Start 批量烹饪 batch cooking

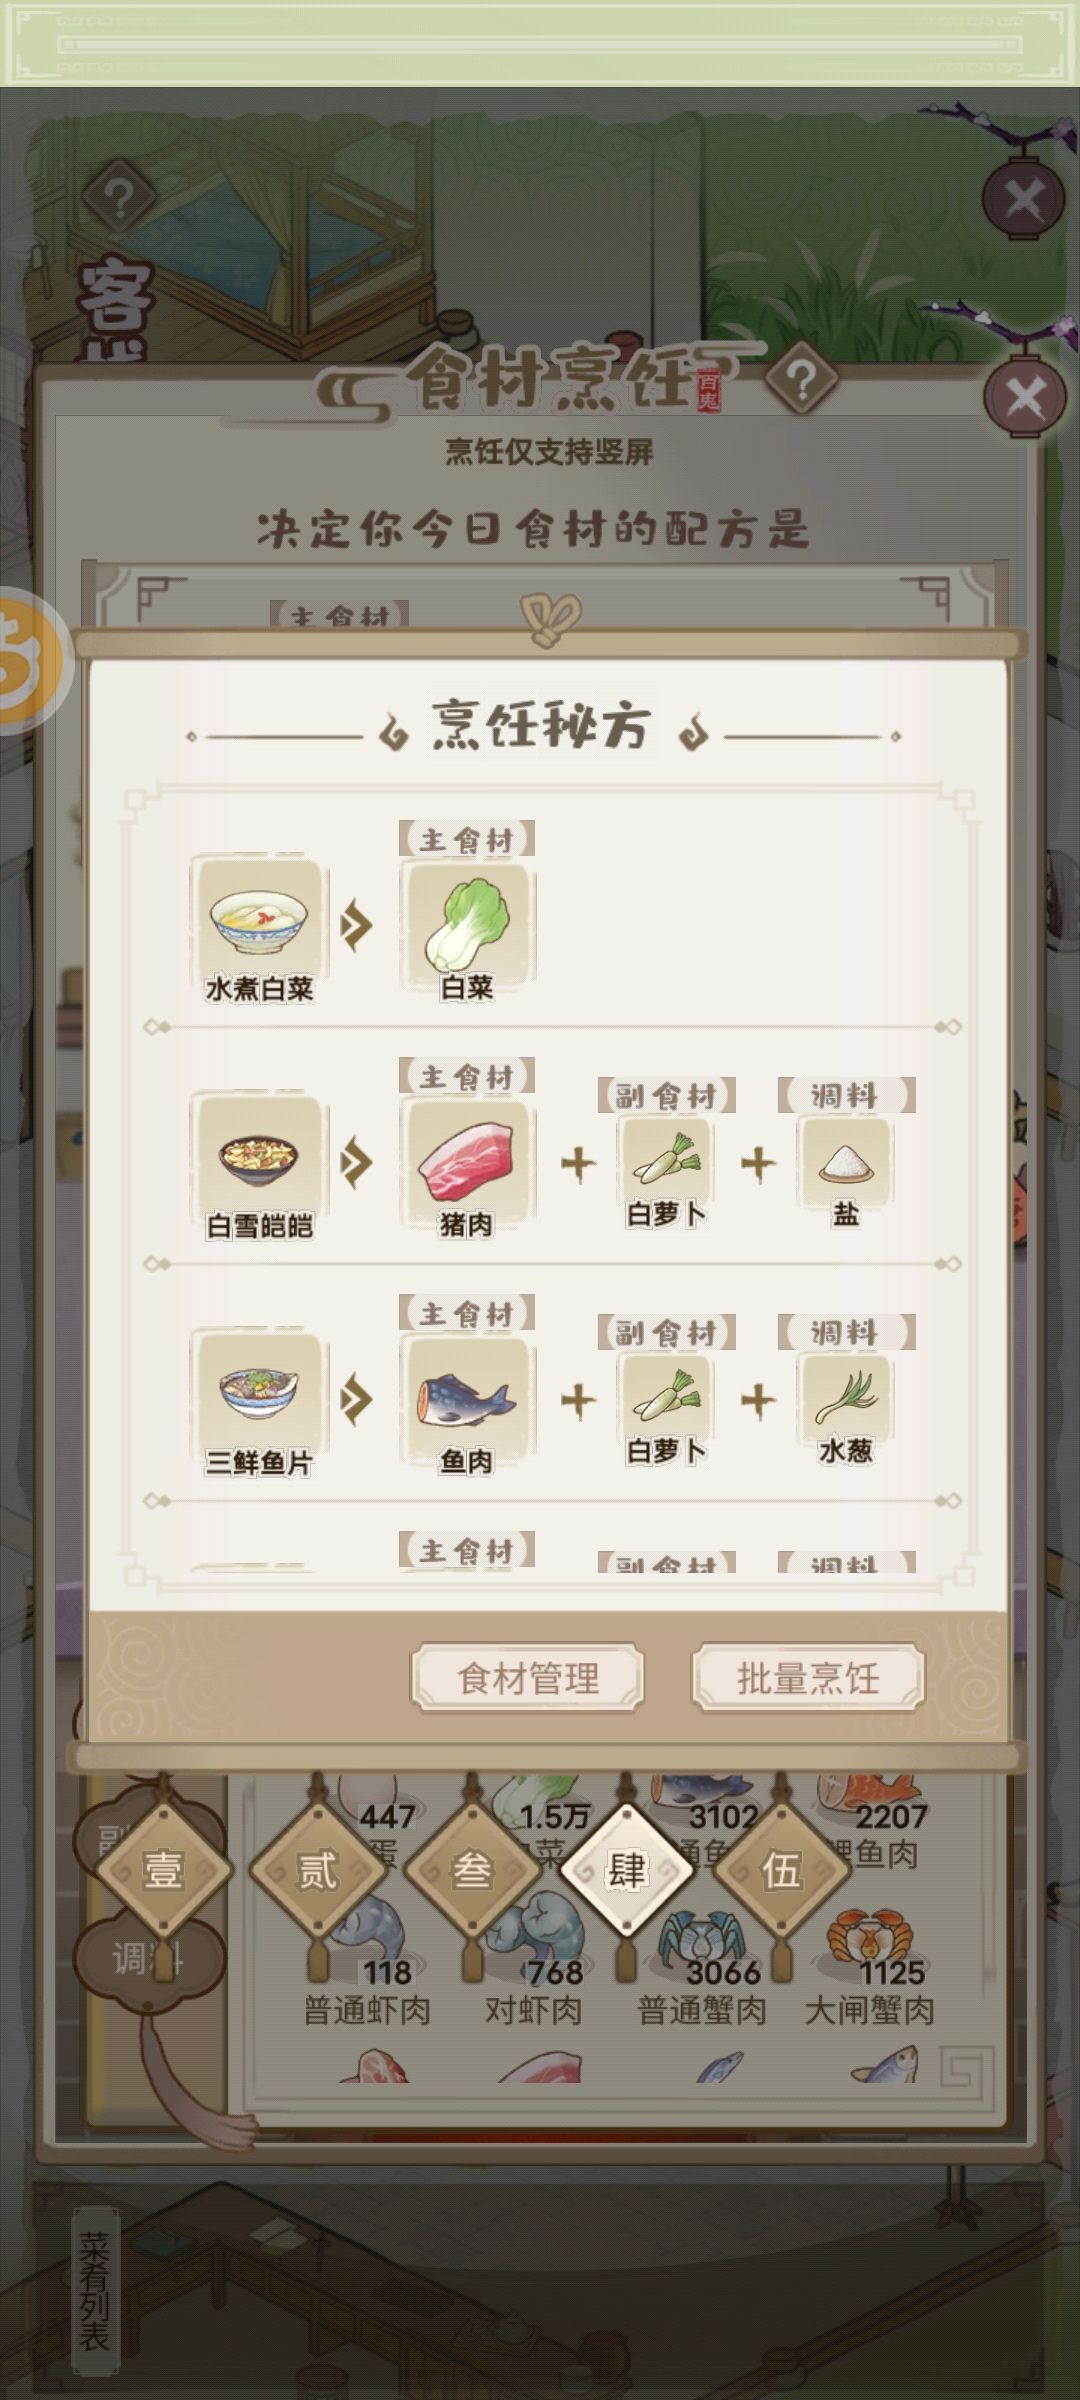tap(808, 1678)
